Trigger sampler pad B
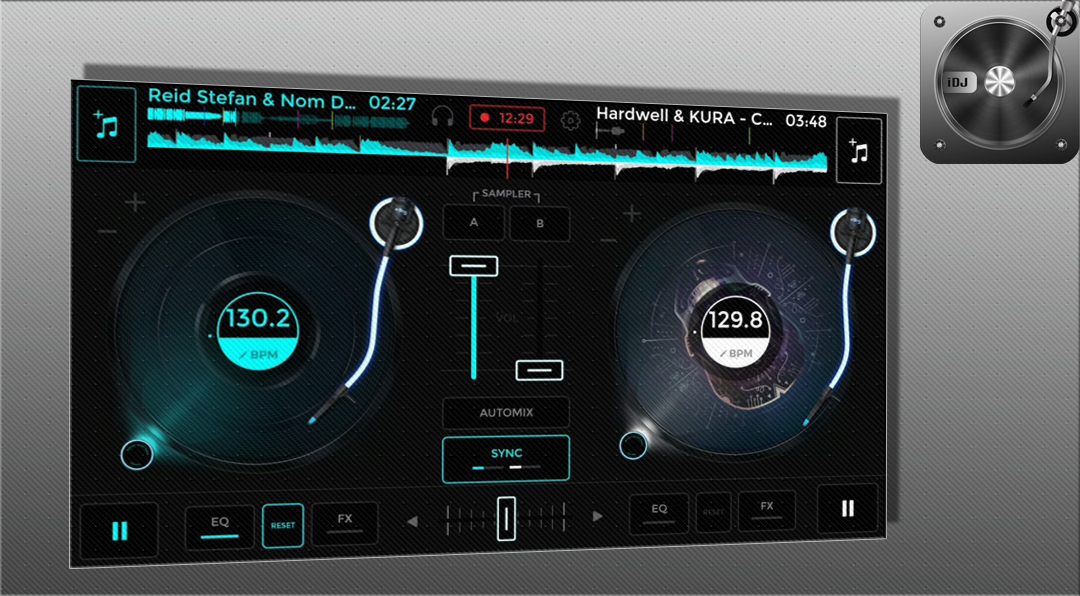The height and width of the screenshot is (596, 1080). (x=539, y=224)
